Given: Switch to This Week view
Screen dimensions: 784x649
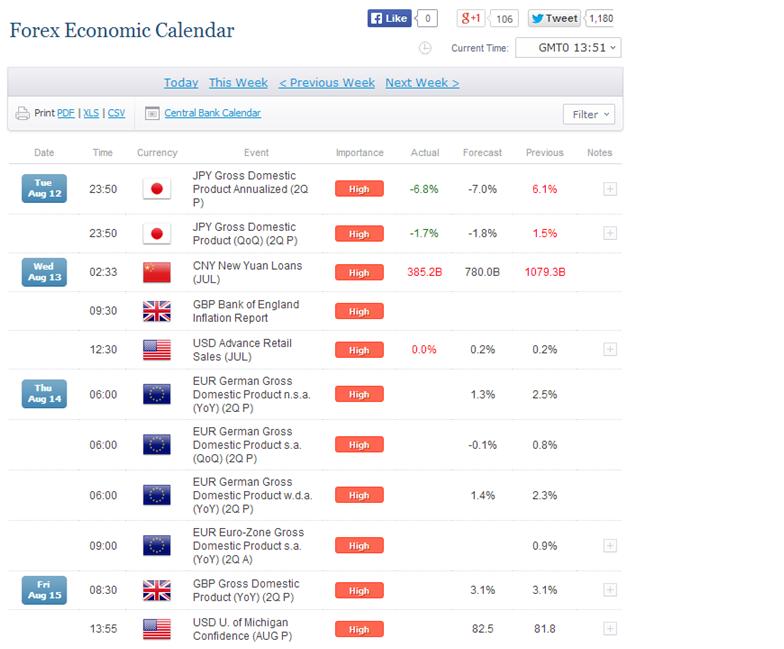Looking at the screenshot, I should (x=238, y=83).
